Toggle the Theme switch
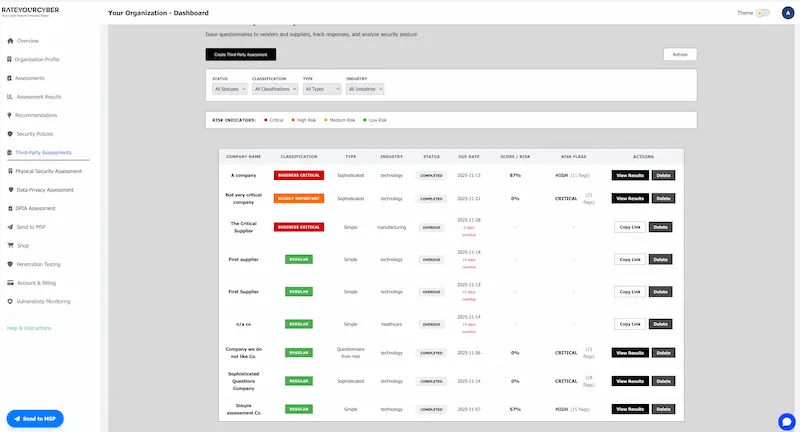The image size is (800, 432). coord(763,13)
